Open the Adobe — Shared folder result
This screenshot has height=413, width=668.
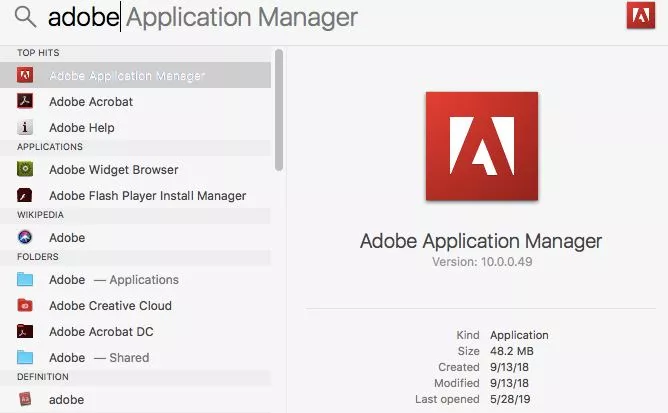(x=135, y=358)
